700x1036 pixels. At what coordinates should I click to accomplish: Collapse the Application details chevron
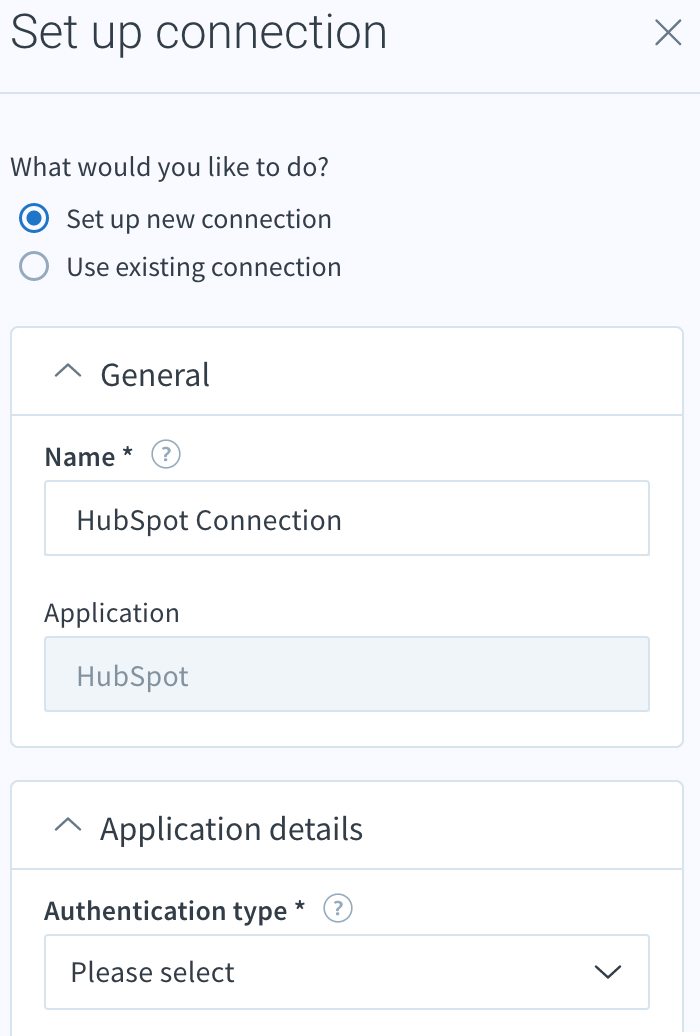pyautogui.click(x=67, y=825)
